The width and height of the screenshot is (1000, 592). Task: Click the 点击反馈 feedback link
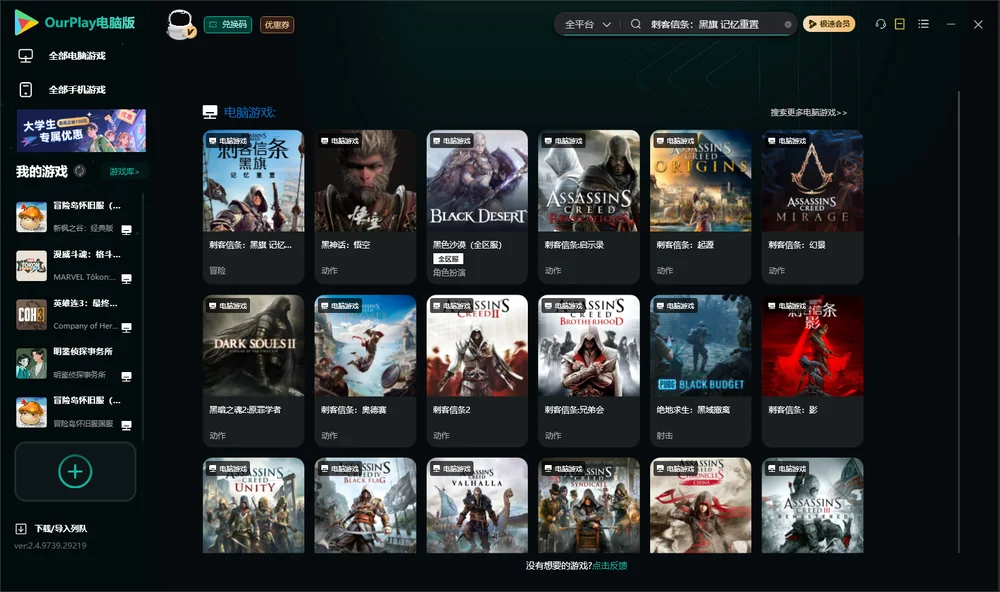610,566
